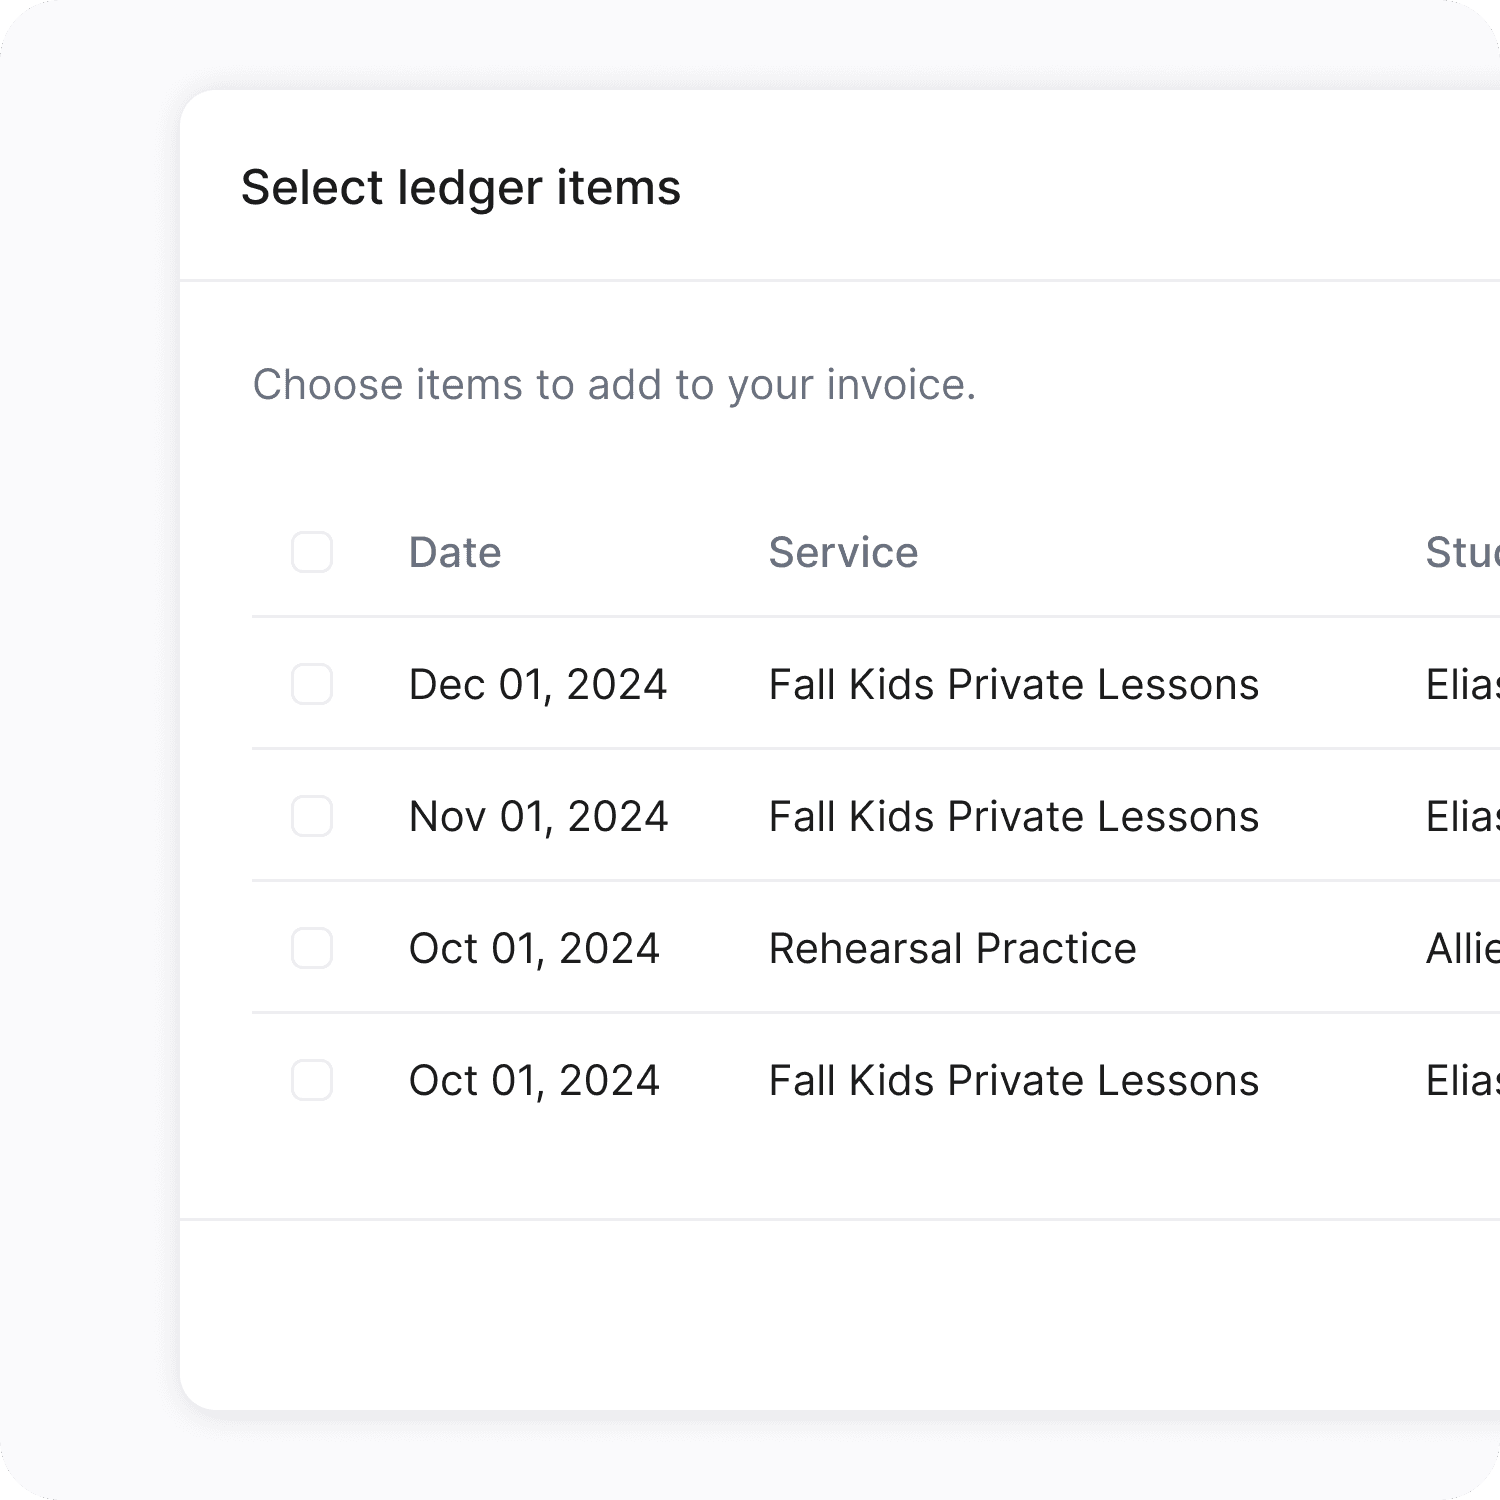Viewport: 1500px width, 1500px height.
Task: Toggle the select-all checkbox in header
Action: click(312, 552)
